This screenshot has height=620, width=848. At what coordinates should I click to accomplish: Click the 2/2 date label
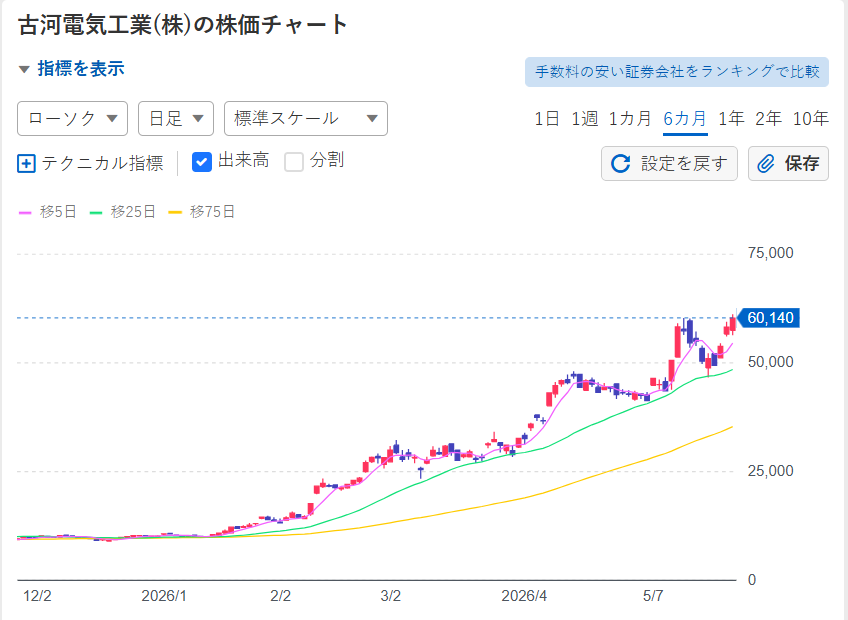[281, 596]
